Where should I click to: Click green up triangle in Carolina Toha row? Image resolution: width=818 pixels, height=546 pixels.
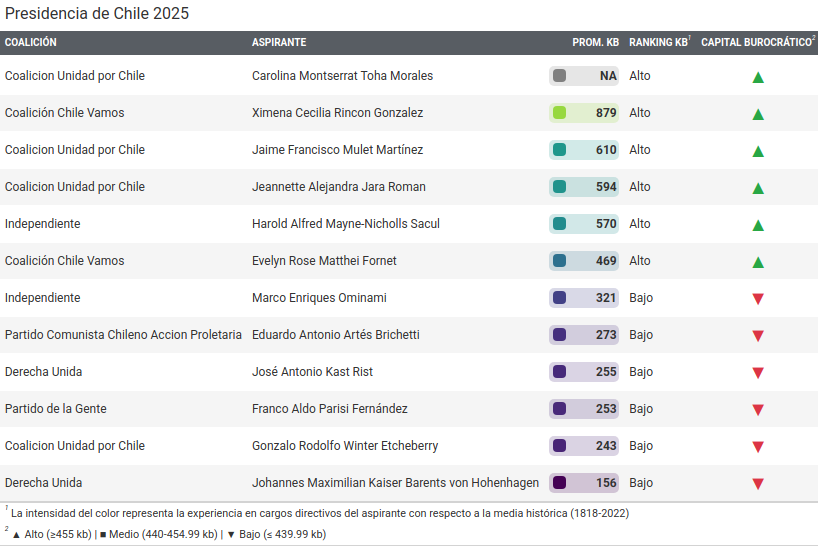tap(758, 78)
